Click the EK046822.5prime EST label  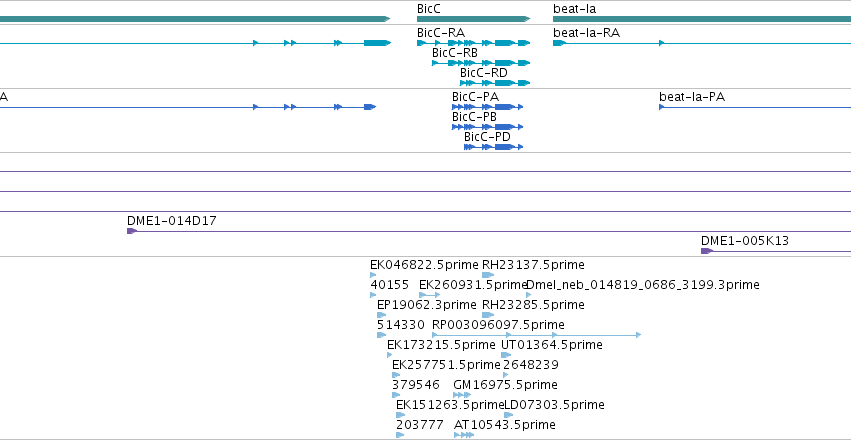coord(424,265)
